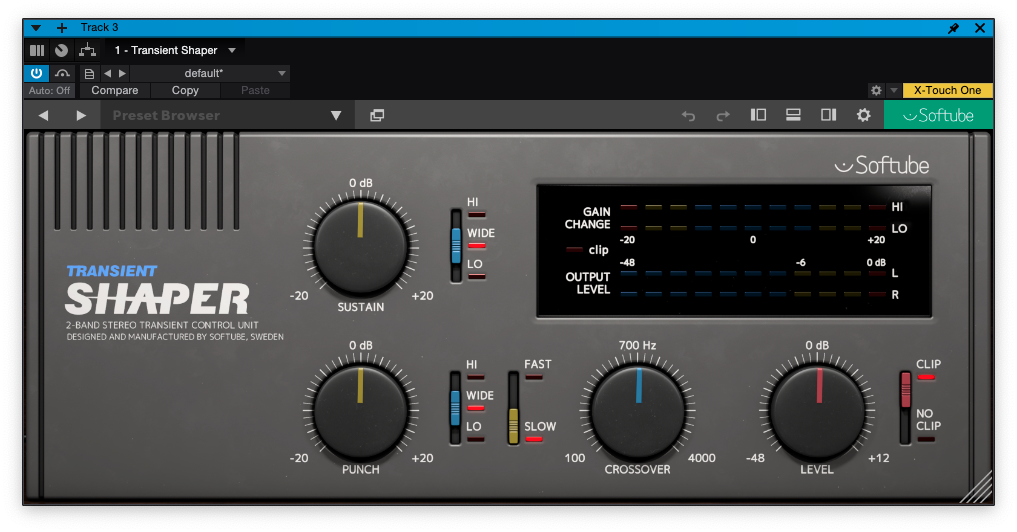Screen dimensions: 1017x532
Task: Go to previous preset small left arrow
Action: pos(108,73)
